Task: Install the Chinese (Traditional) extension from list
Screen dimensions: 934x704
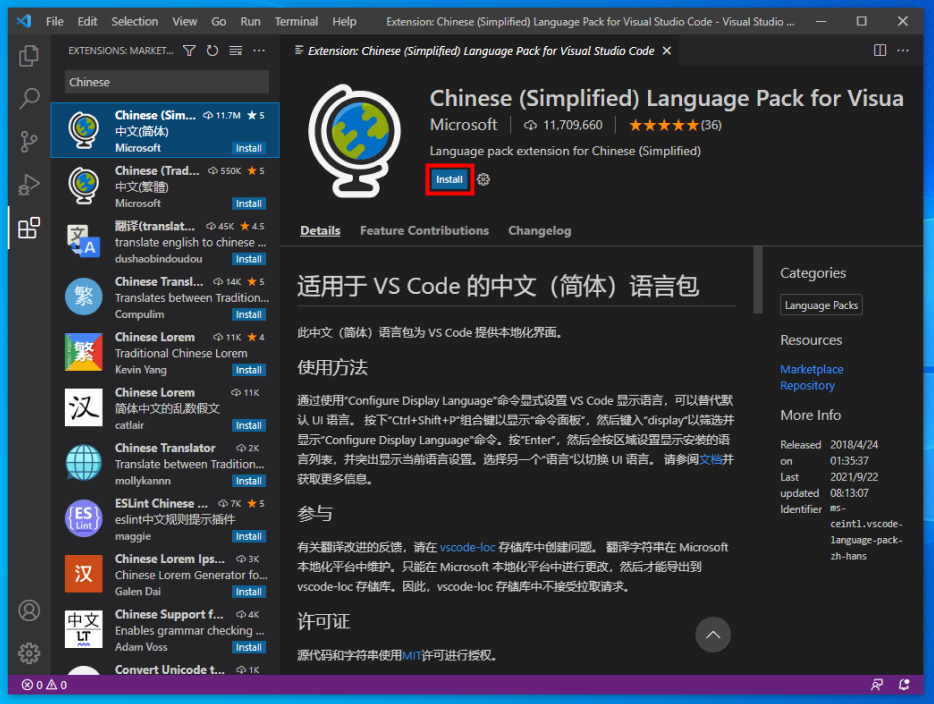Action: (x=248, y=204)
